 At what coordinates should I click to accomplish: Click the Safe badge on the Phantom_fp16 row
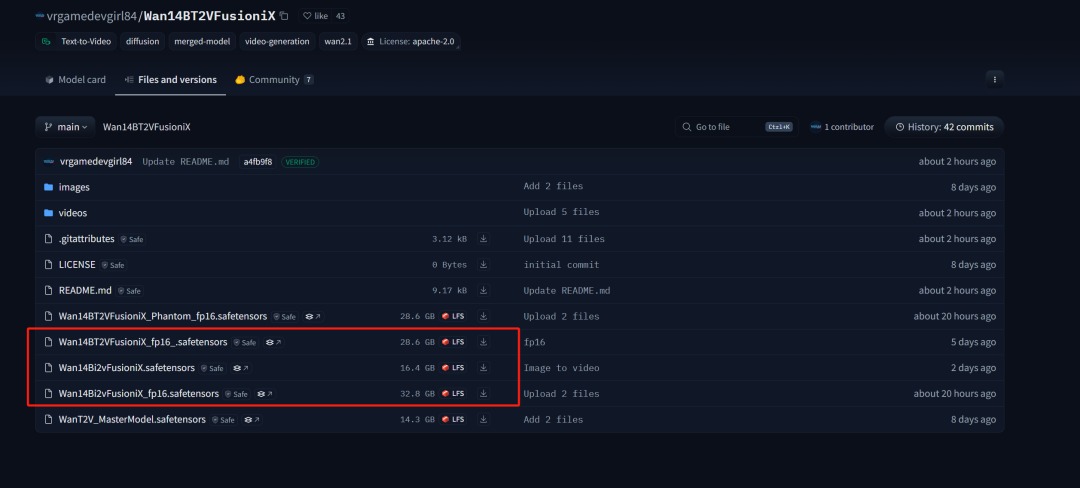tap(284, 317)
